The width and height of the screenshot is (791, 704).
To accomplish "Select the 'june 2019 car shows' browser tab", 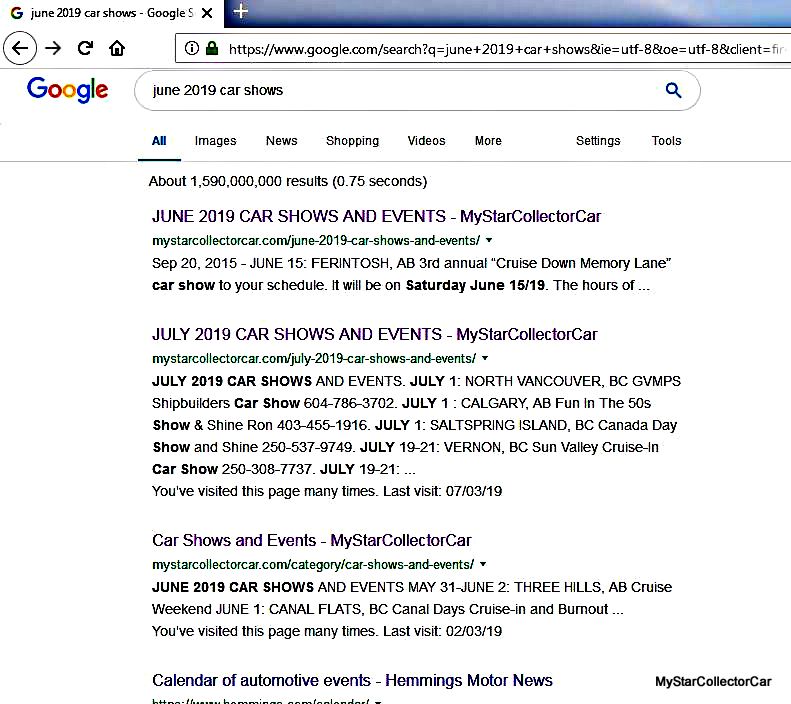I will (112, 14).
